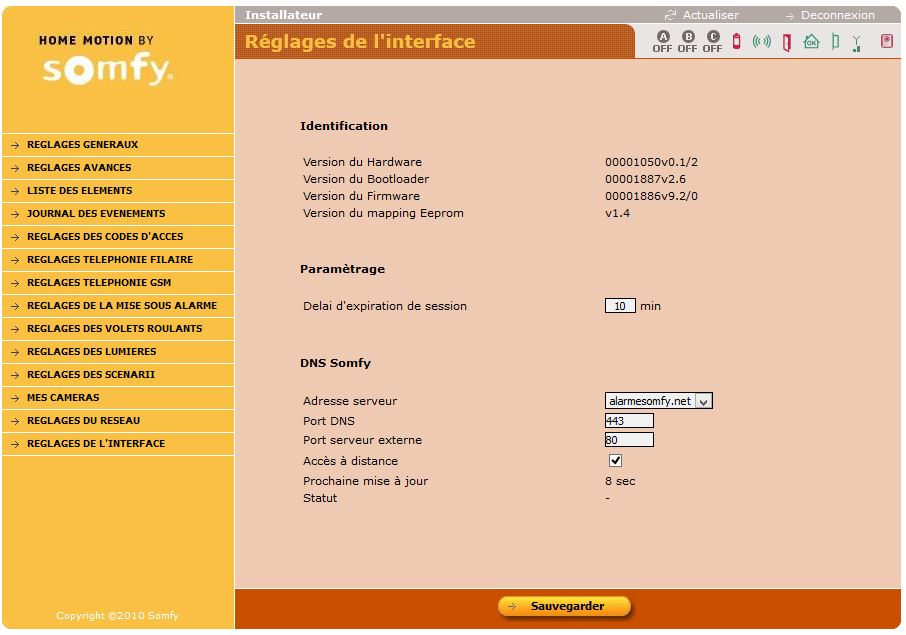906x635 pixels.
Task: Click the Actualiser refresh link
Action: [702, 15]
